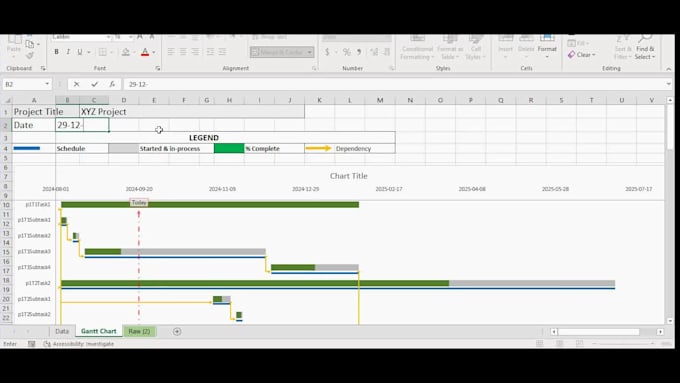Click the Accessibility: Investigate status item
This screenshot has width=680, height=383.
(x=79, y=344)
